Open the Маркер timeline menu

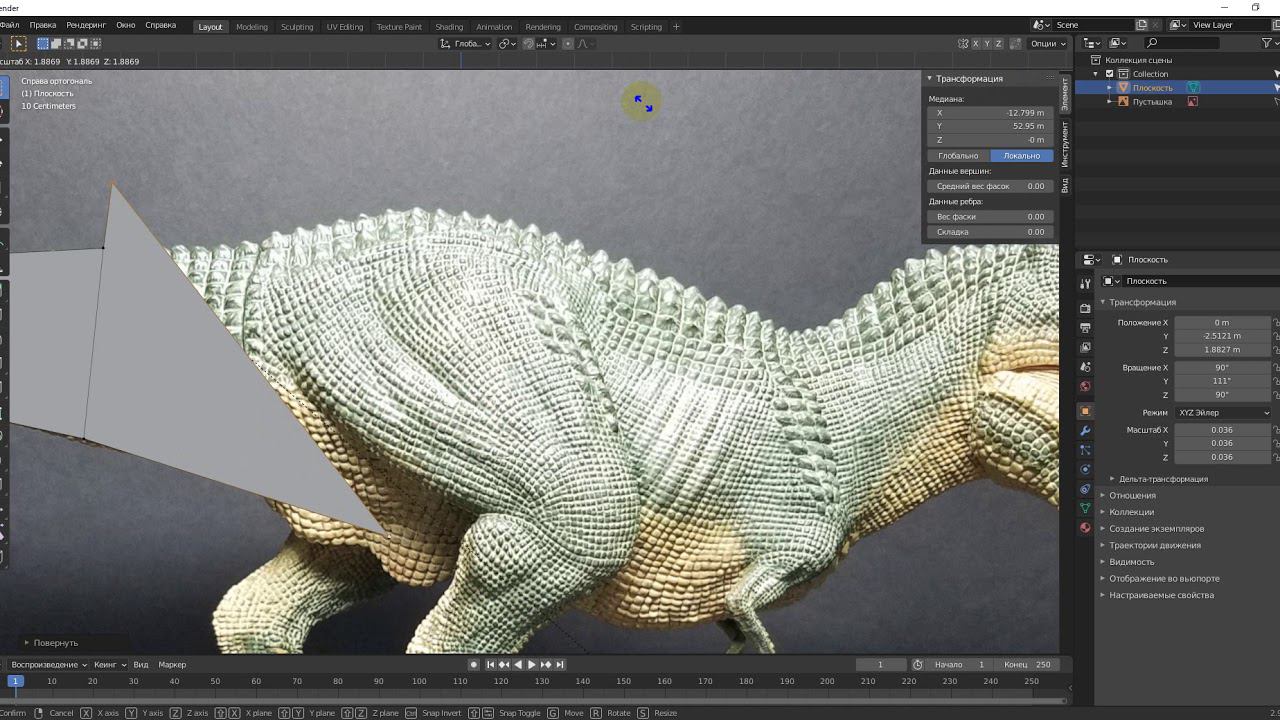172,664
